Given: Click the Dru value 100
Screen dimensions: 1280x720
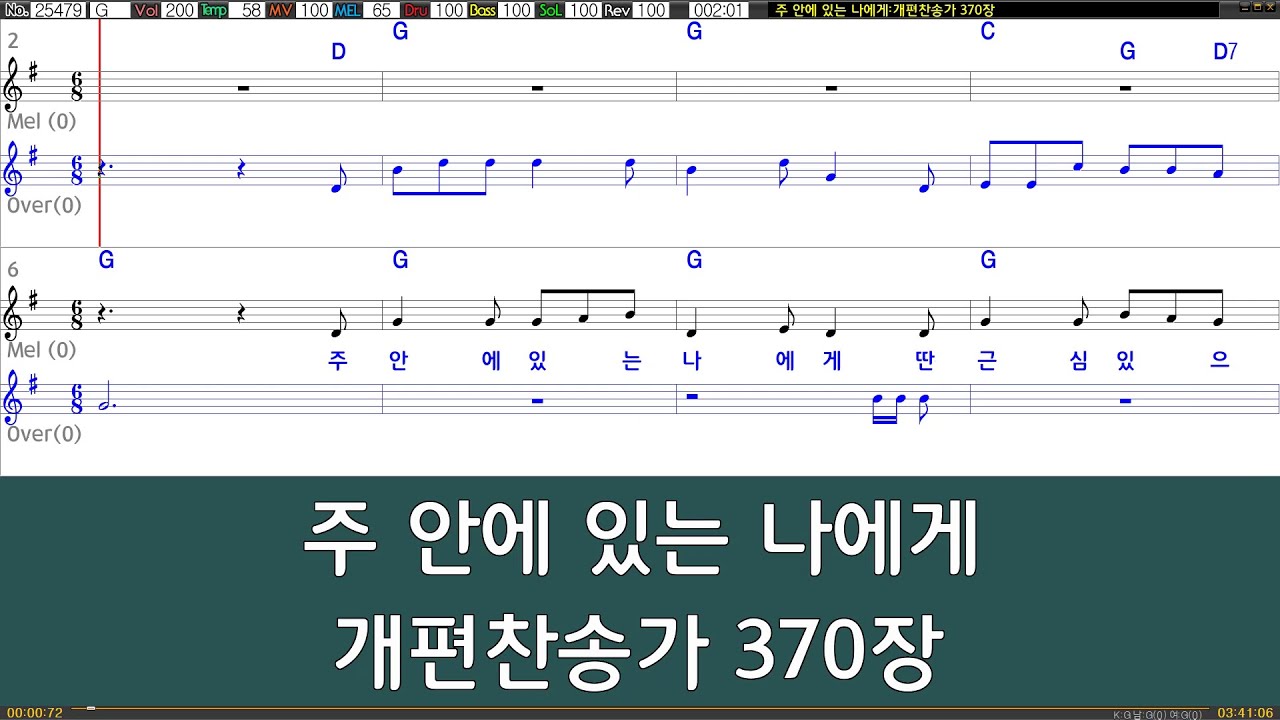Looking at the screenshot, I should click(449, 10).
